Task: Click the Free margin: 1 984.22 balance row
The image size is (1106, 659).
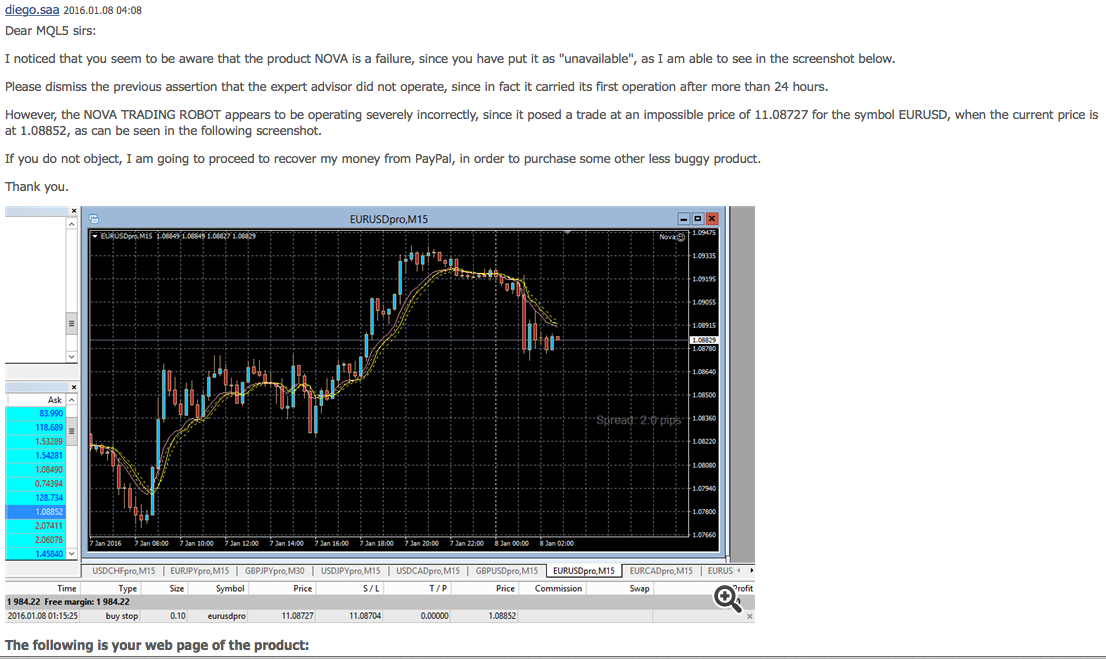Action: pos(379,602)
